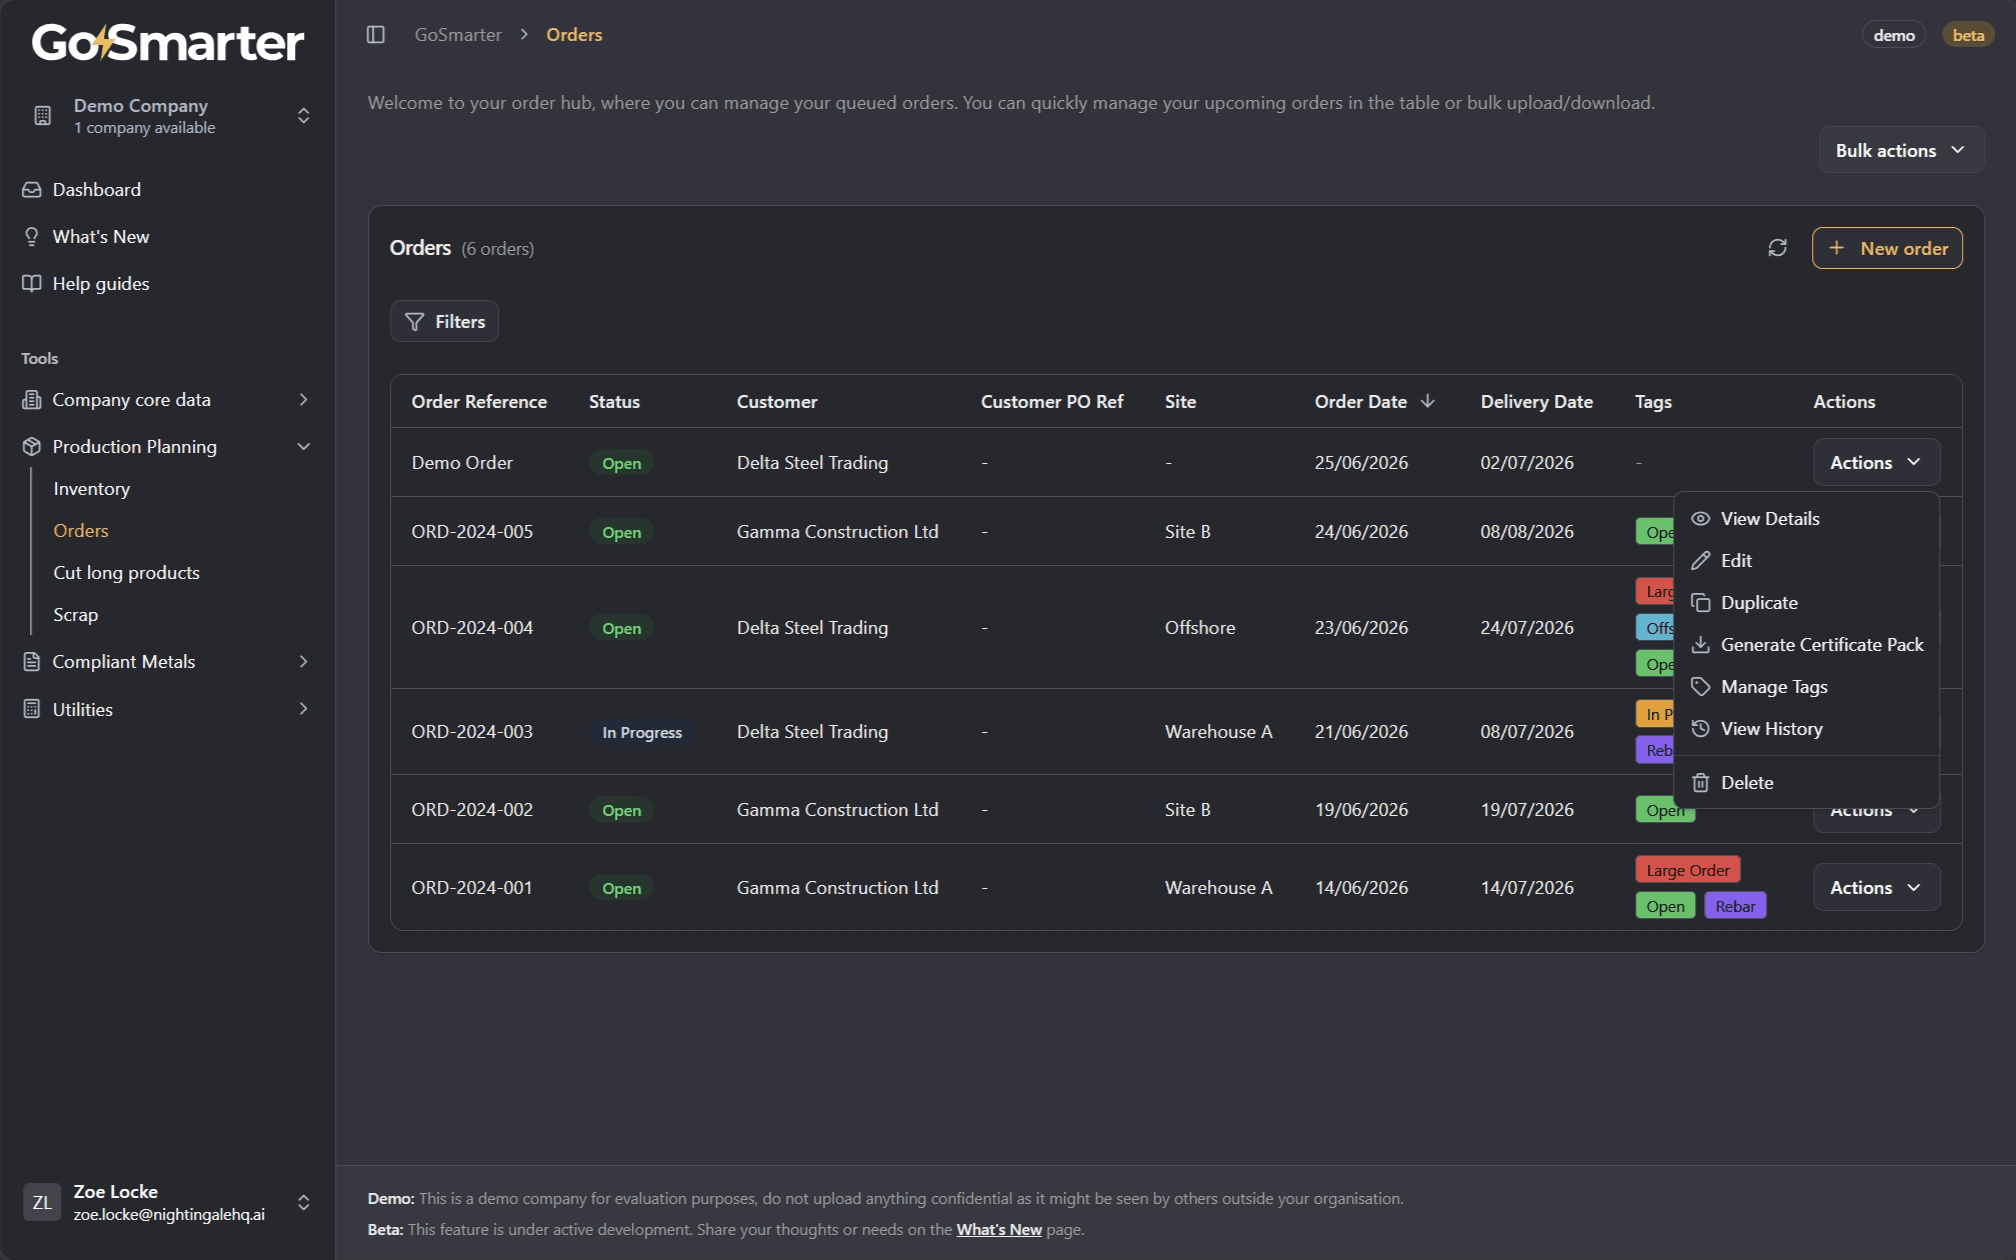Click the Demo Company building icon
This screenshot has height=1260, width=2016.
(x=43, y=116)
